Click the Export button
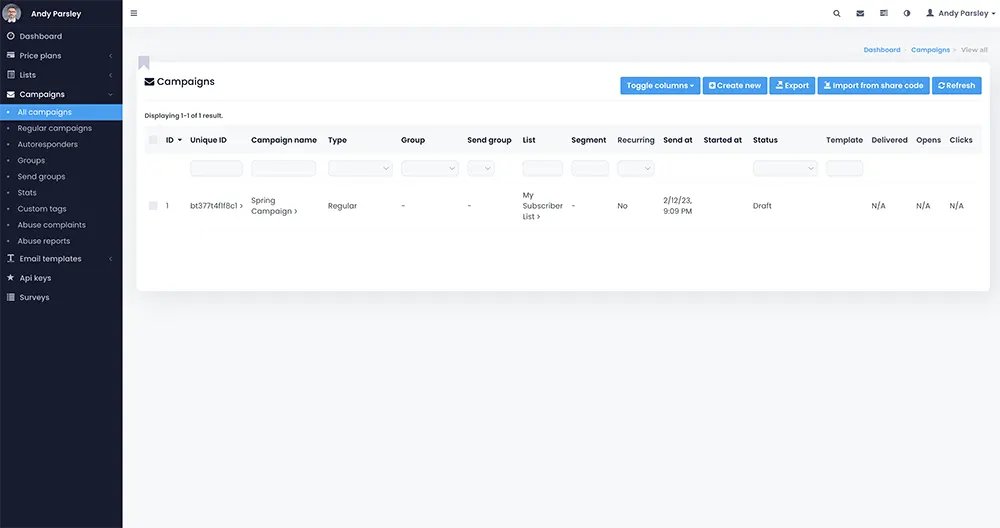1000x528 pixels. tap(792, 85)
